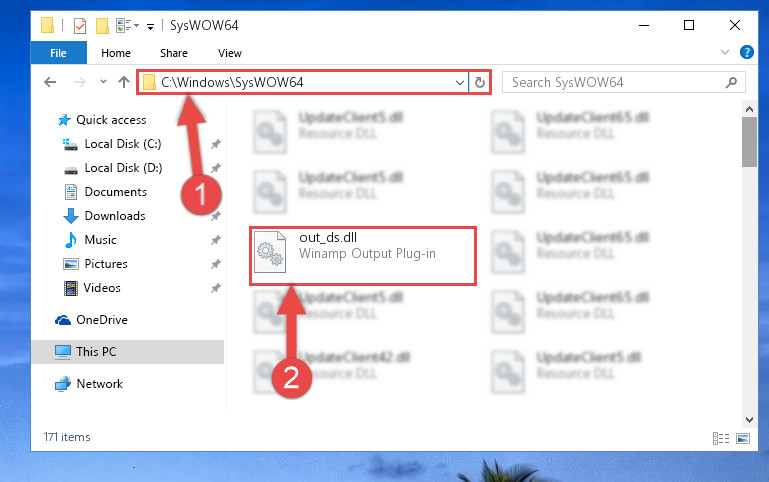Switch to the View tab
This screenshot has height=482, width=769.
tap(230, 53)
